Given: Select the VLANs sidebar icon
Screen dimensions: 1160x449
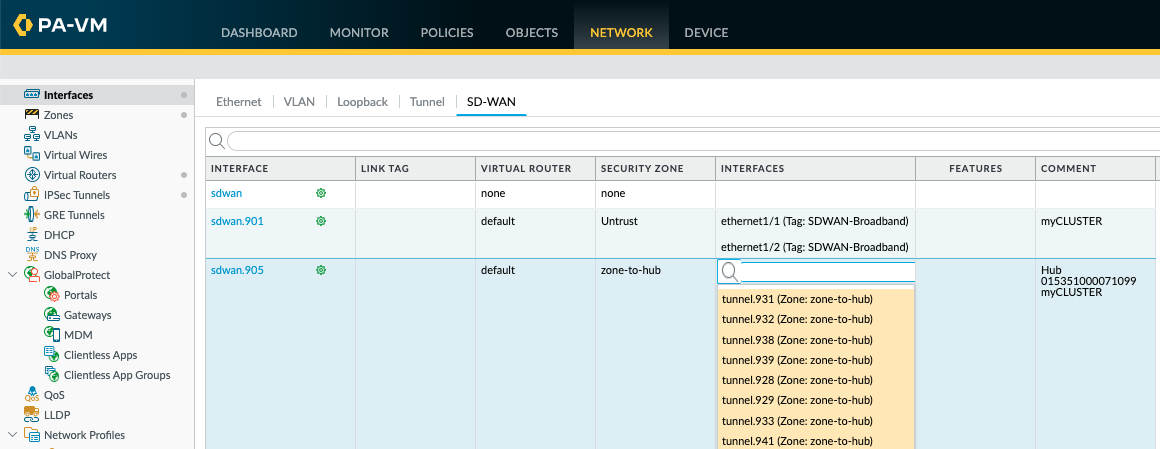Looking at the screenshot, I should 31,135.
